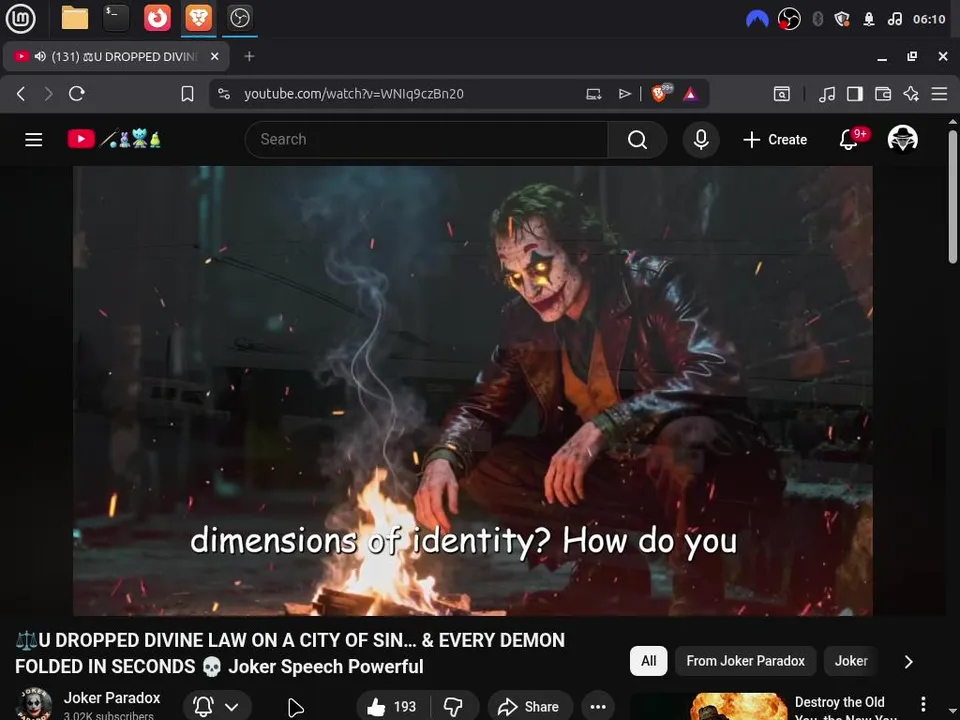Click the install app icon in address bar

click(x=594, y=94)
